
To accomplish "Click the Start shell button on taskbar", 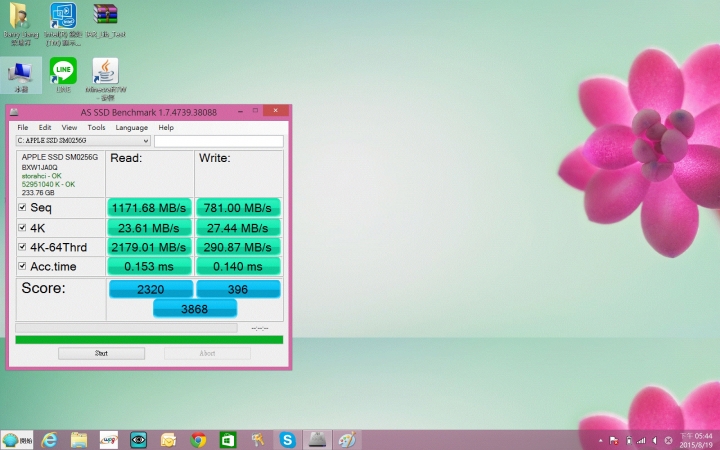I will coord(17,440).
